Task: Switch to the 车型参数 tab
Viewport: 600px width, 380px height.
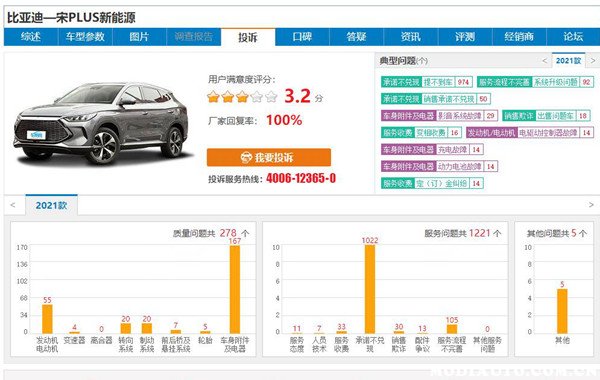Action: (85, 37)
